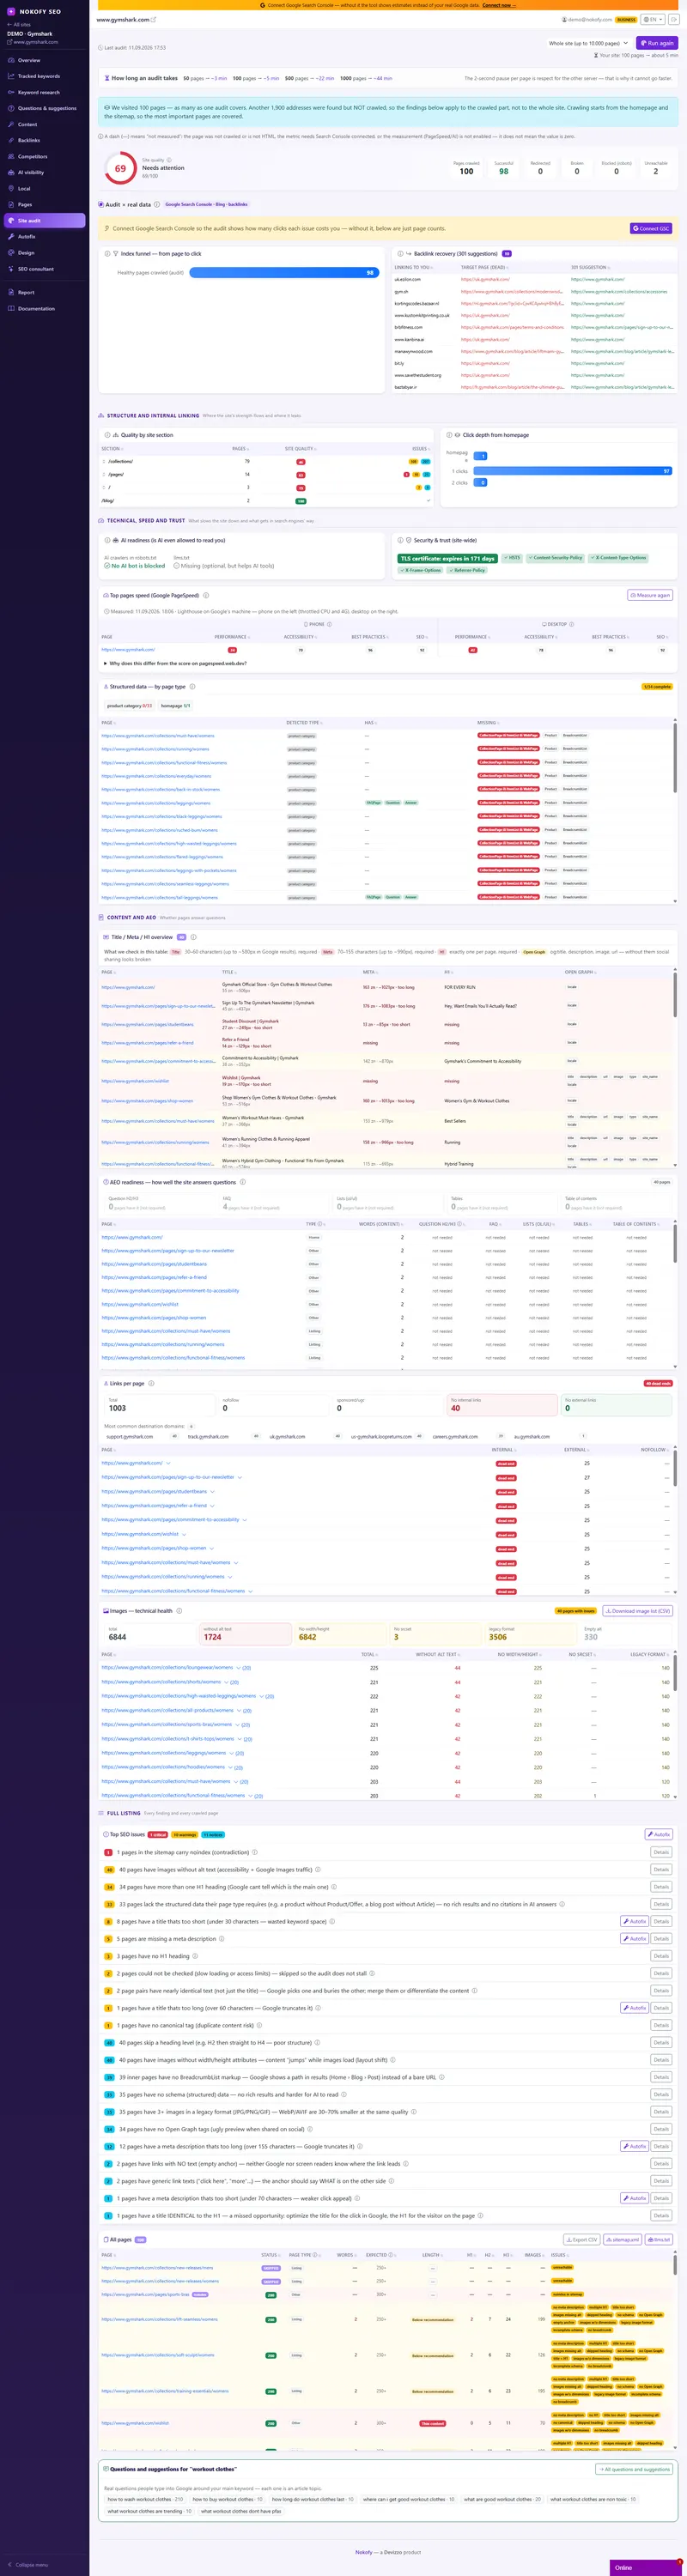Open Tracked keywords in the sidebar

[x=38, y=76]
